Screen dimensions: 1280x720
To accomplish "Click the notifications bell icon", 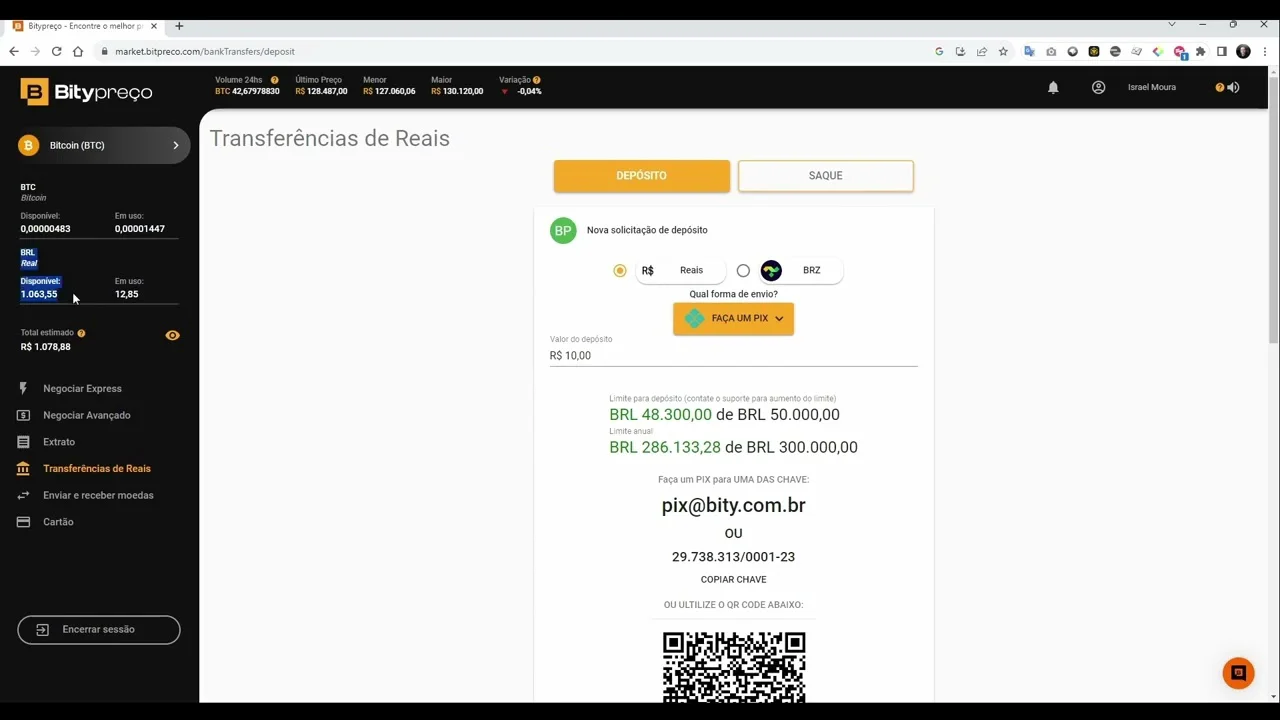I will (1053, 88).
